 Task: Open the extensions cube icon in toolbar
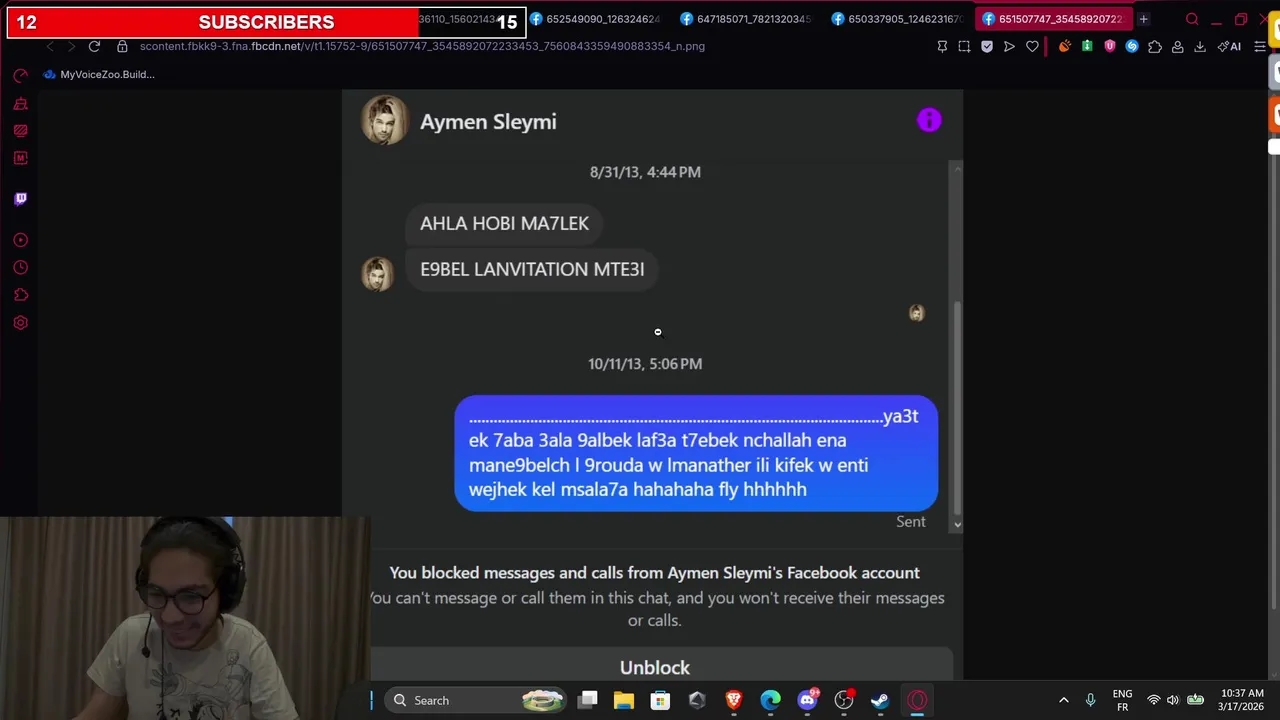click(1155, 46)
